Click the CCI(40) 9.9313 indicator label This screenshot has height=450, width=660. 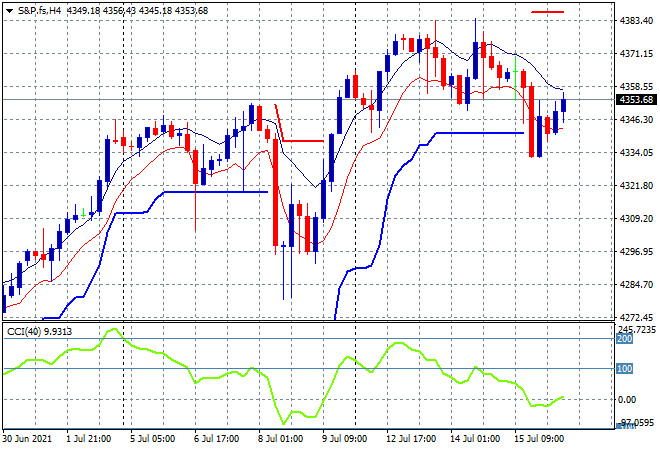point(40,332)
